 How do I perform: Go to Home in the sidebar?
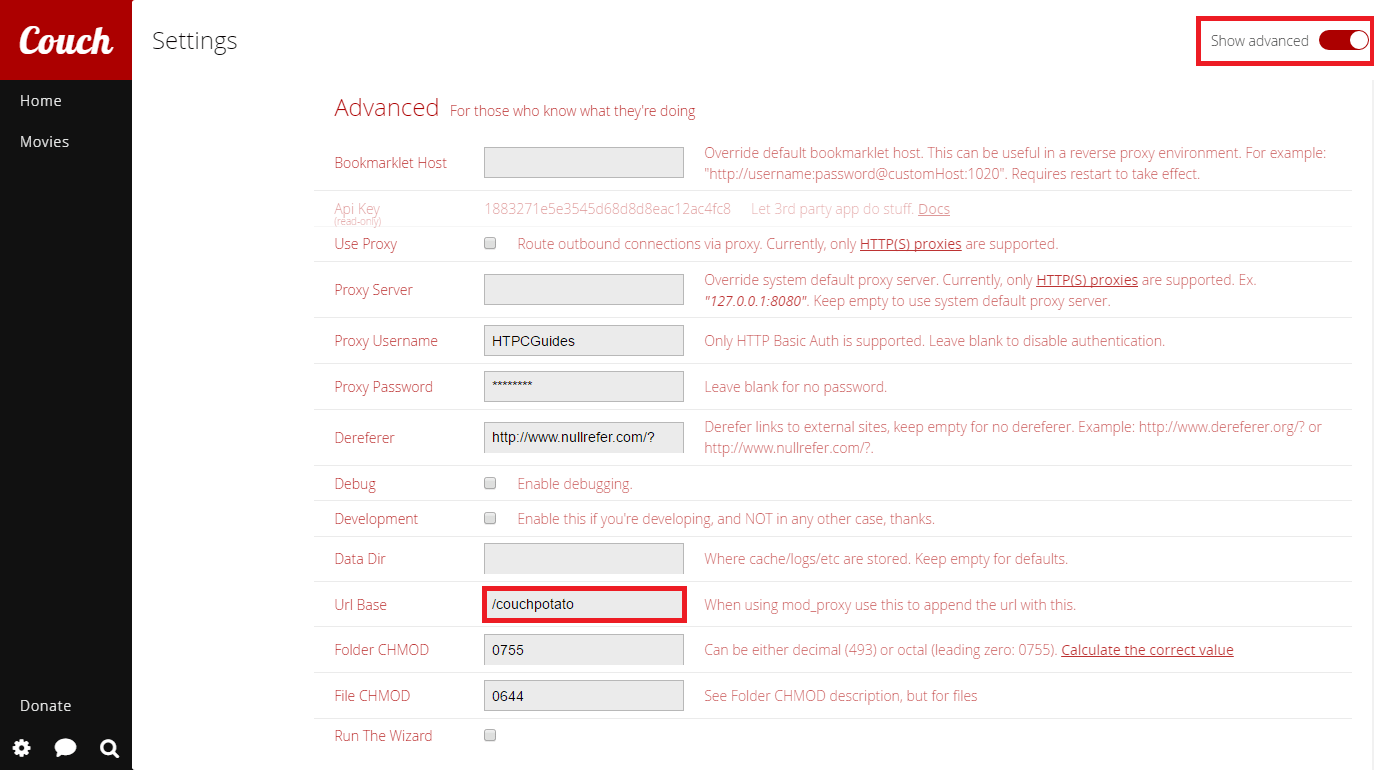41,101
